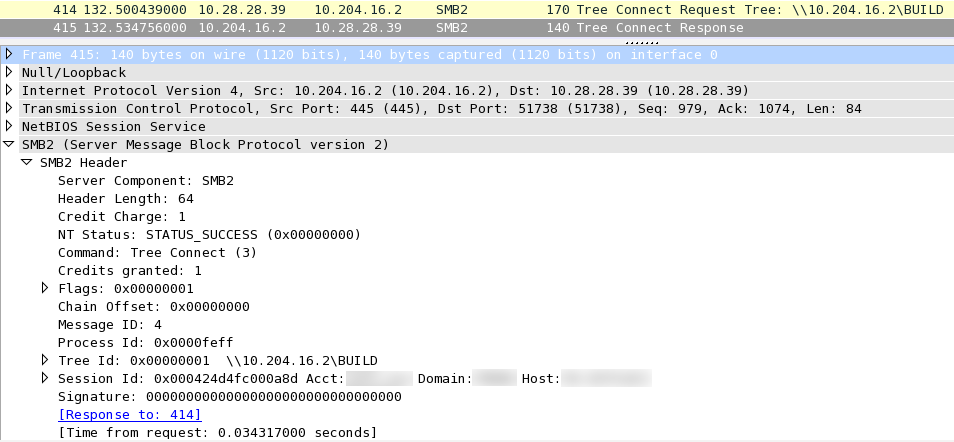Click Tree Id share path \\10.204.16.2\BUILD
This screenshot has width=954, height=442.
[302, 360]
